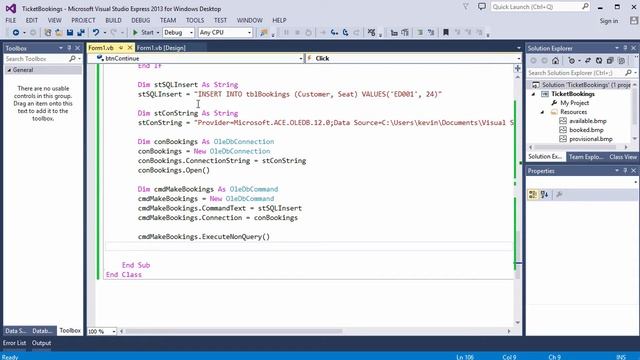Viewport: 640px width, 360px height.
Task: Select available.bmp in Solution Explorer
Action: point(588,121)
